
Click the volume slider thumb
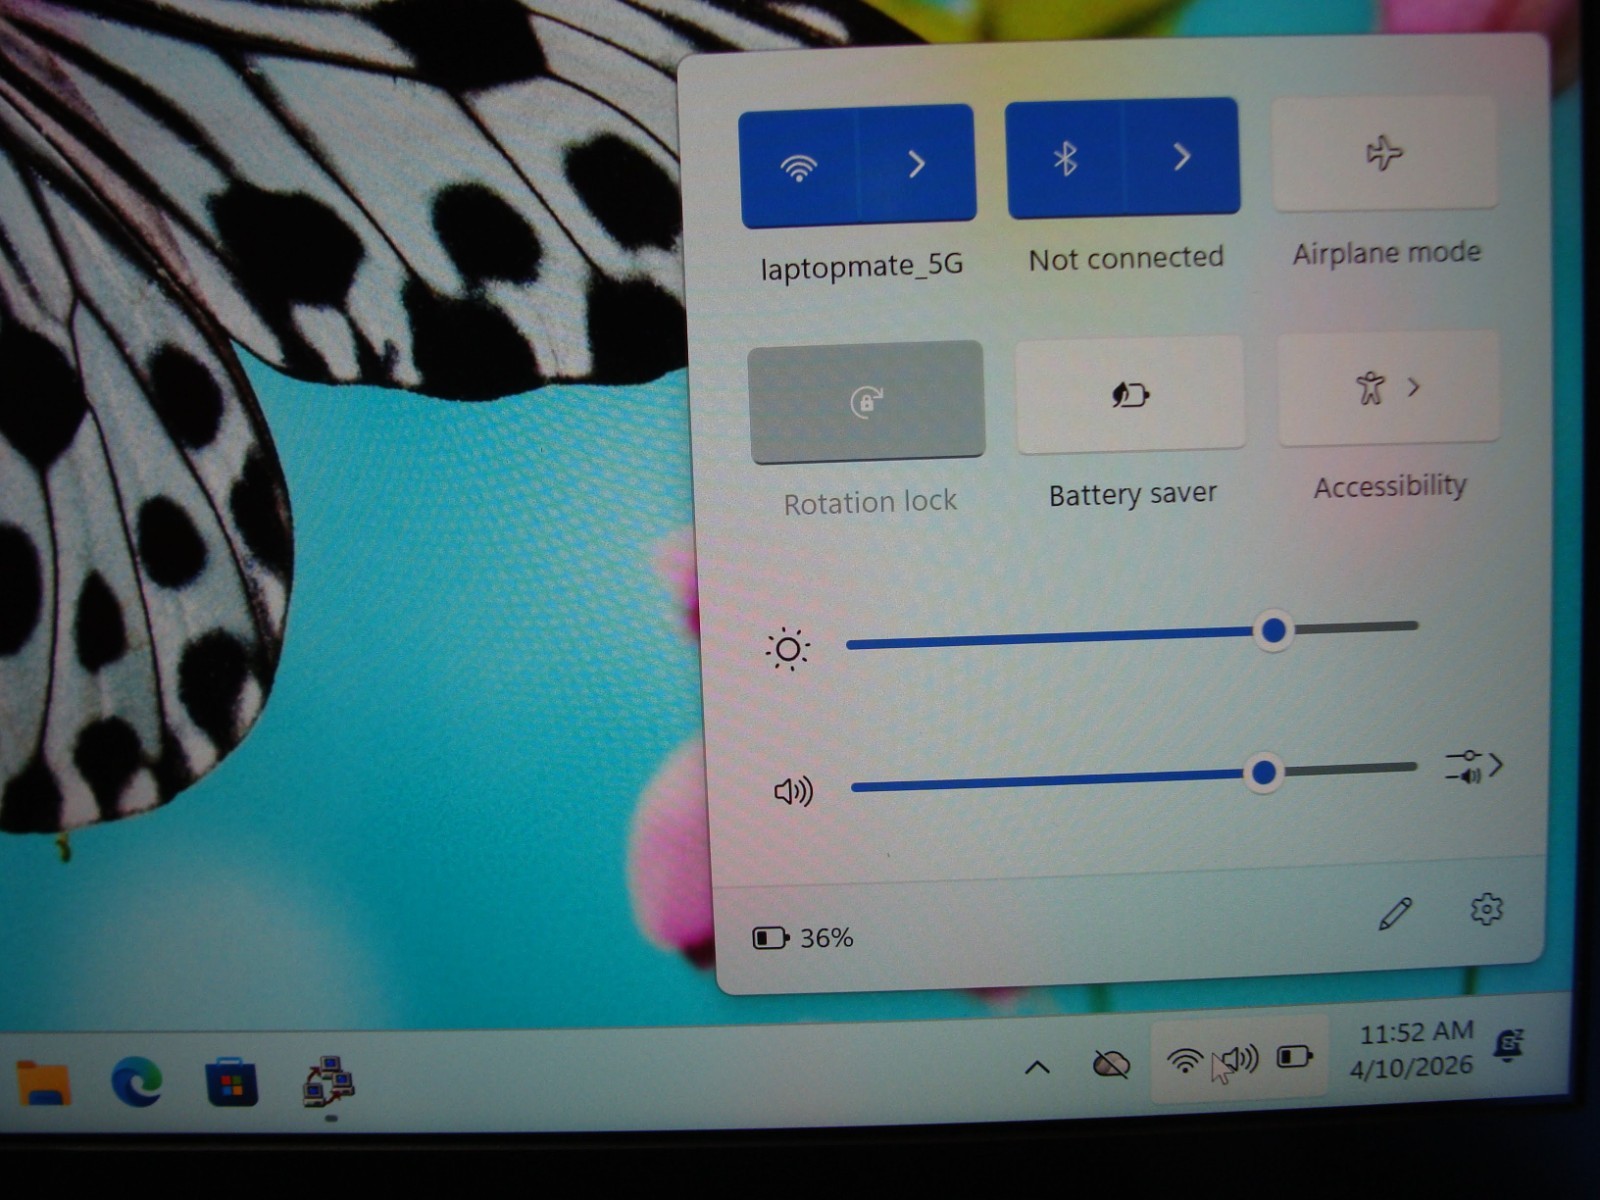click(1264, 772)
